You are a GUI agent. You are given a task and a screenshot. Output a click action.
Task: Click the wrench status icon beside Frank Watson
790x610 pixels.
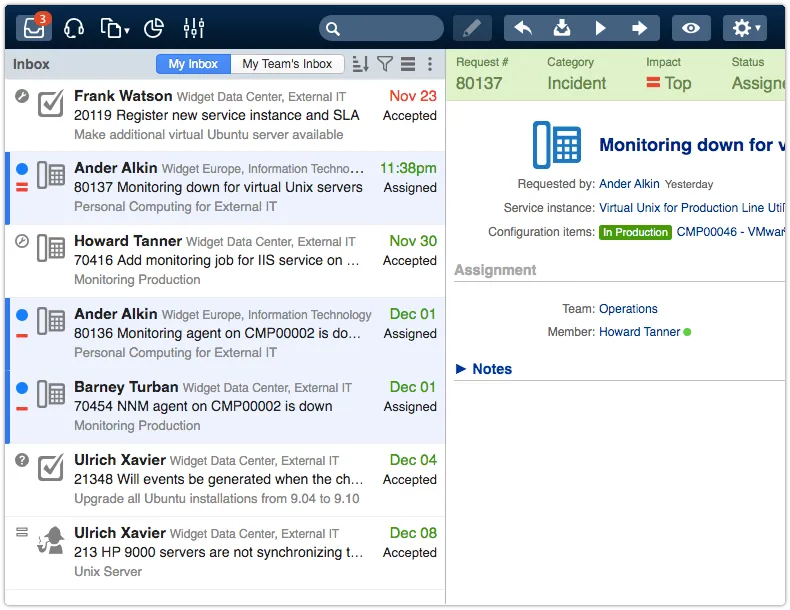point(22,96)
